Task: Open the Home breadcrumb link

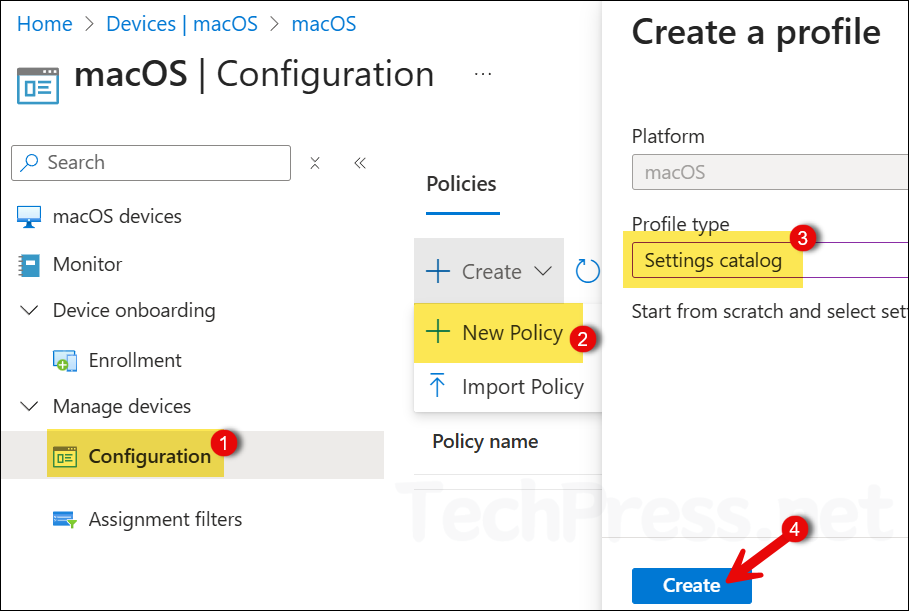Action: pos(45,24)
